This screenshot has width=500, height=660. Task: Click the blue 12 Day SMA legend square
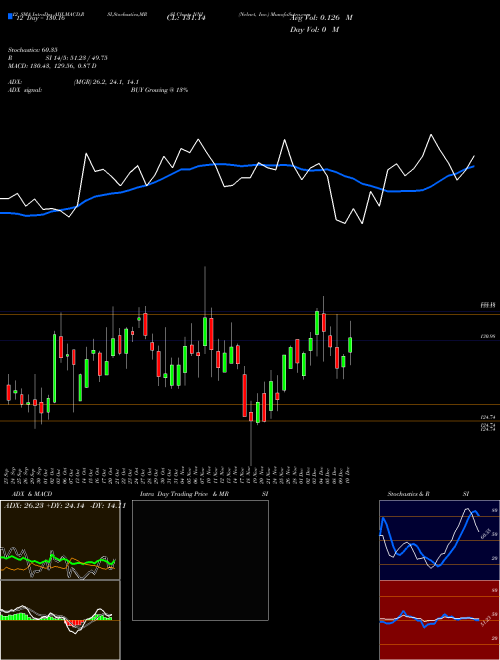tap(10, 17)
